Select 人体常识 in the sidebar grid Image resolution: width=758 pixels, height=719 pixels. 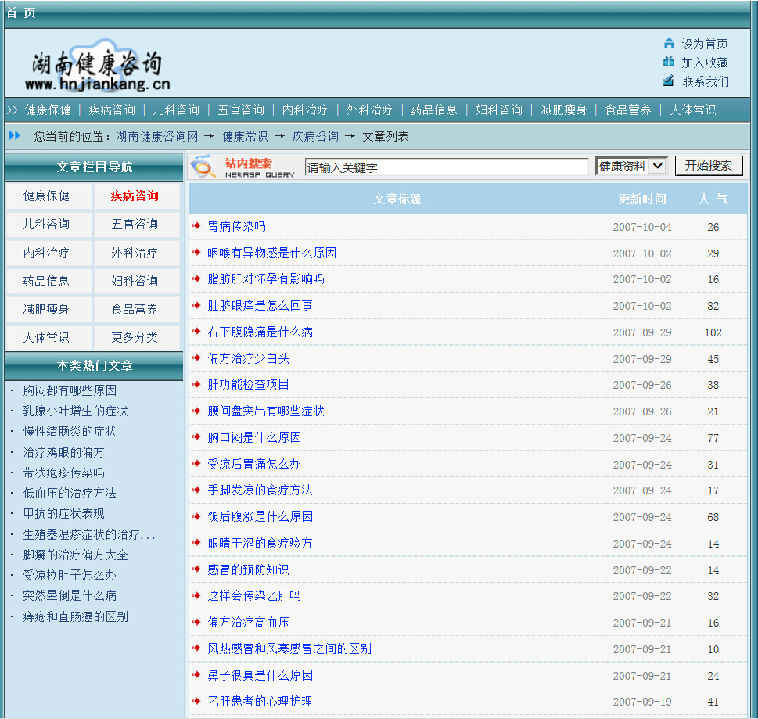pos(46,337)
